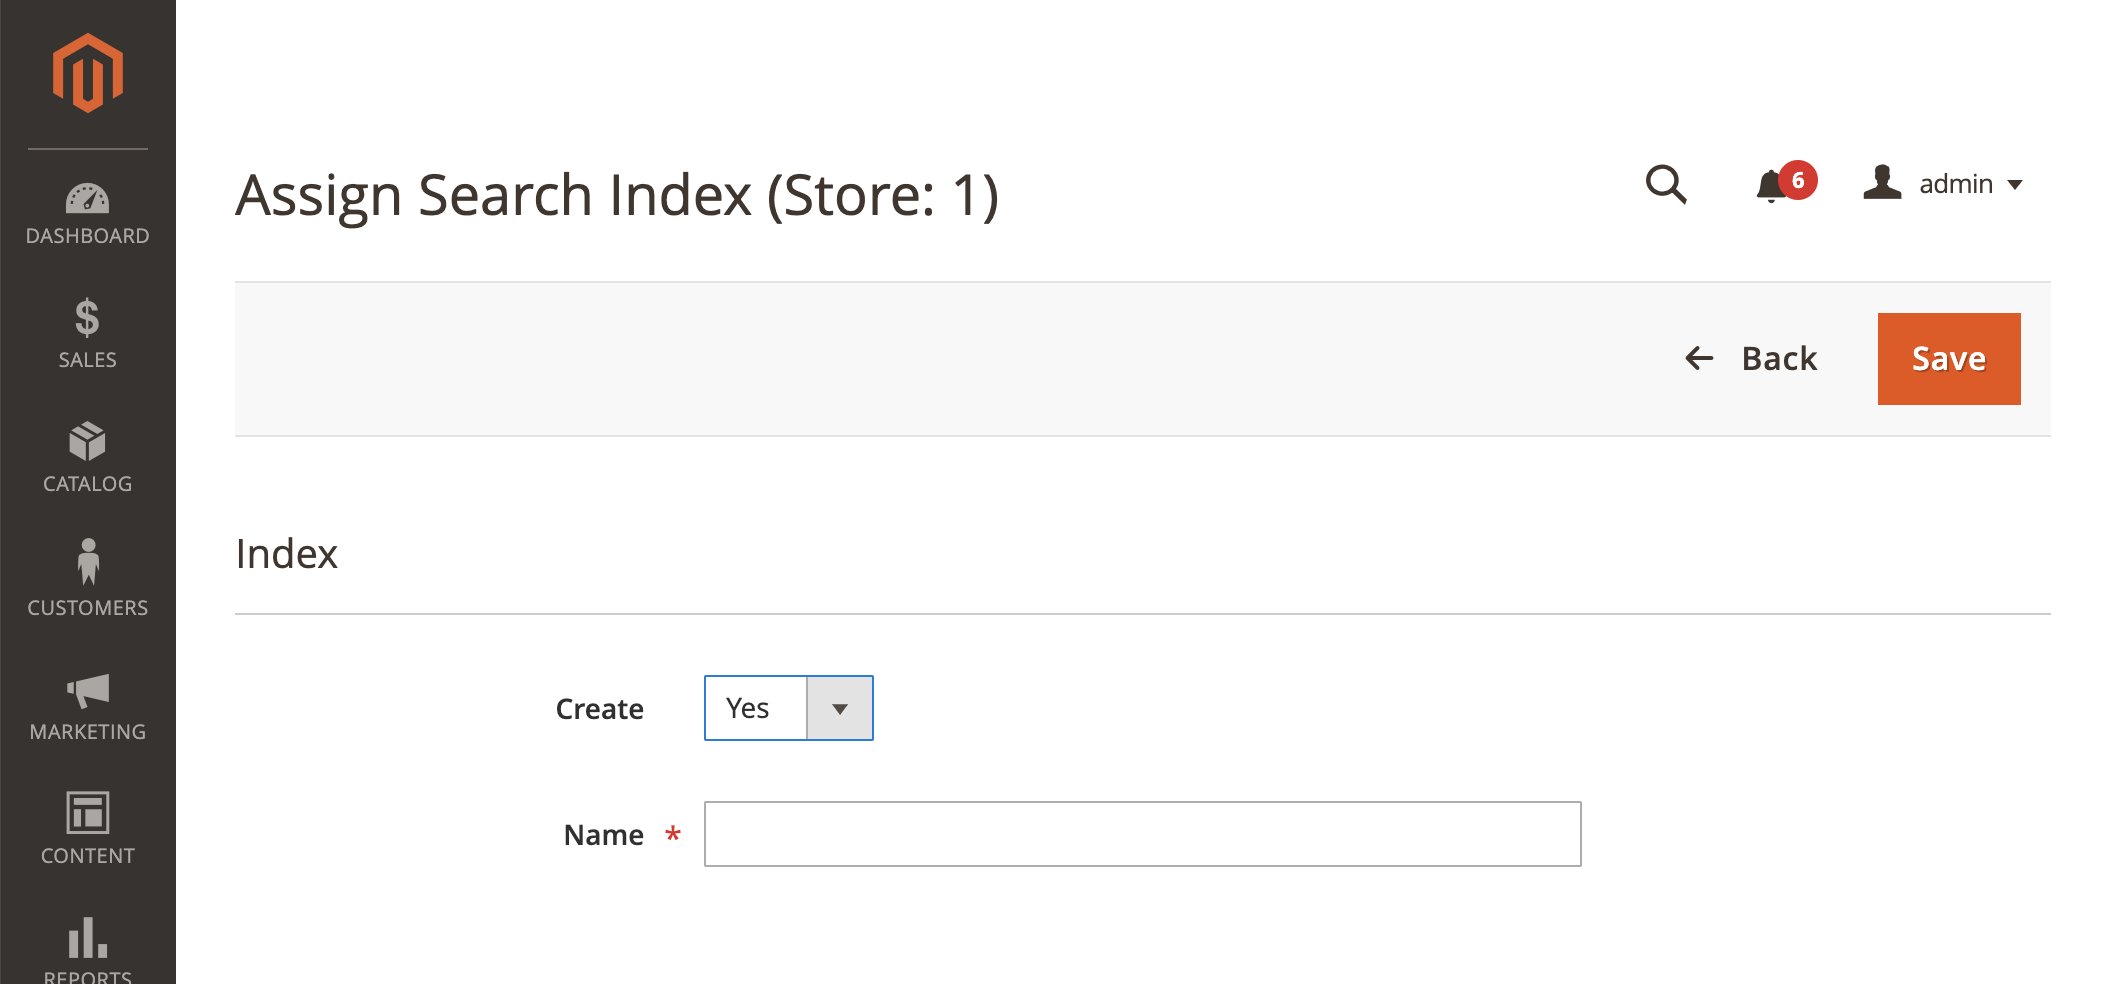Click the Magento logo at the top

88,70
